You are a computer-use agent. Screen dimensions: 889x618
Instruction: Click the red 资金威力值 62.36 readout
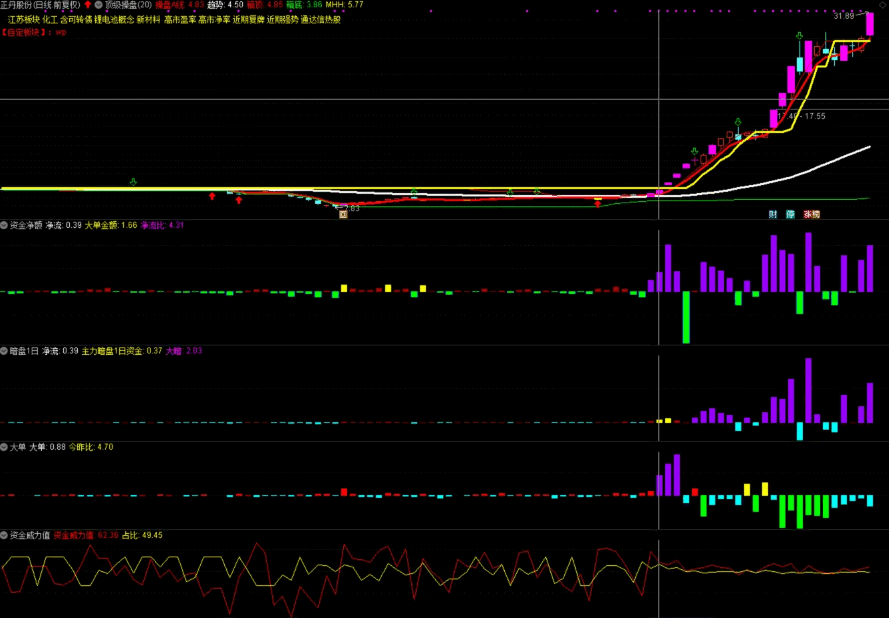86,535
